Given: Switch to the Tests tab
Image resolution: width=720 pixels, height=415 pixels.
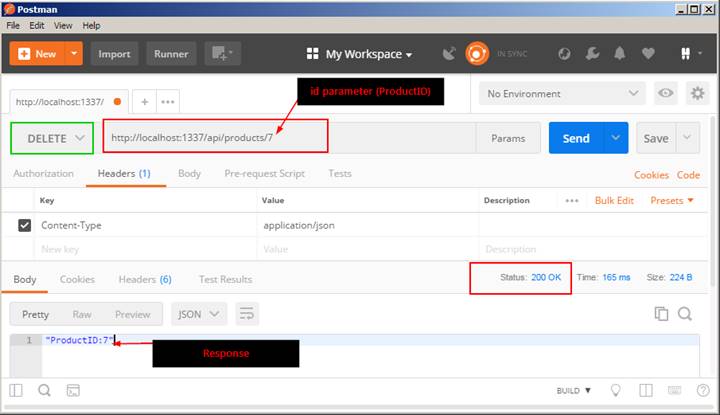Looking at the screenshot, I should click(x=340, y=174).
